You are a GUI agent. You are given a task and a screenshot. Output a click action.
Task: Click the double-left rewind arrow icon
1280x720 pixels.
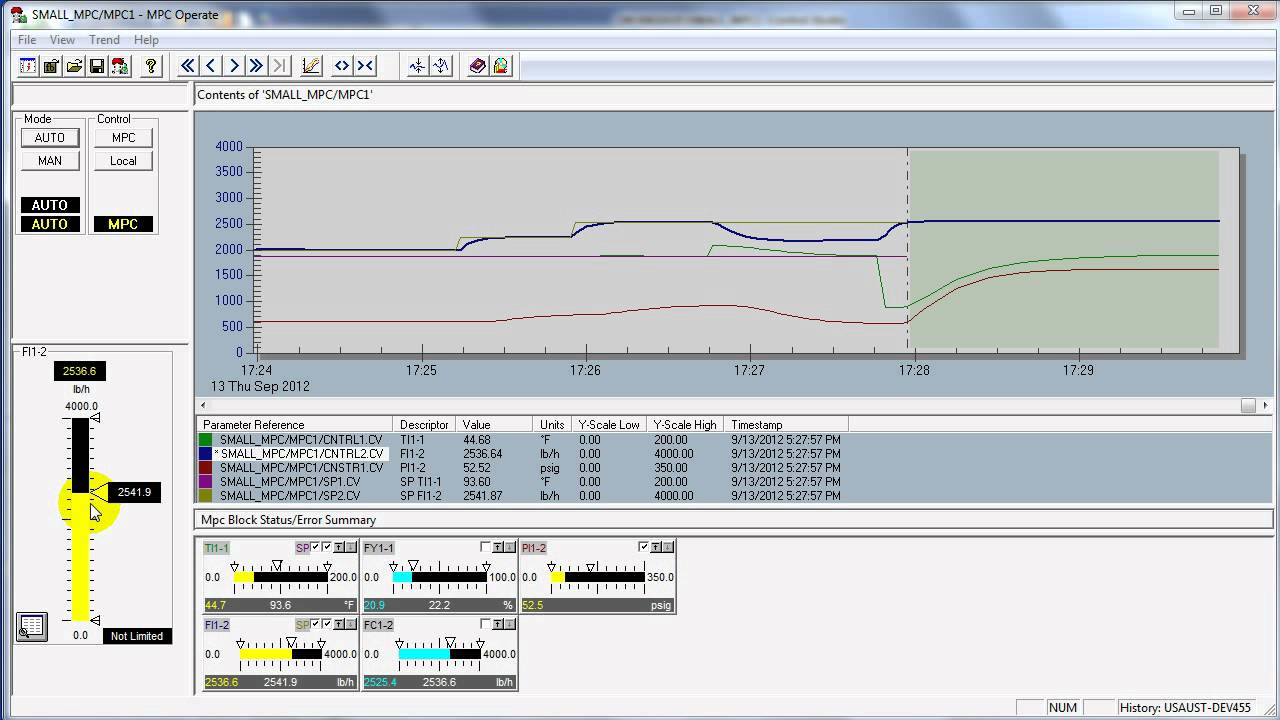click(187, 66)
